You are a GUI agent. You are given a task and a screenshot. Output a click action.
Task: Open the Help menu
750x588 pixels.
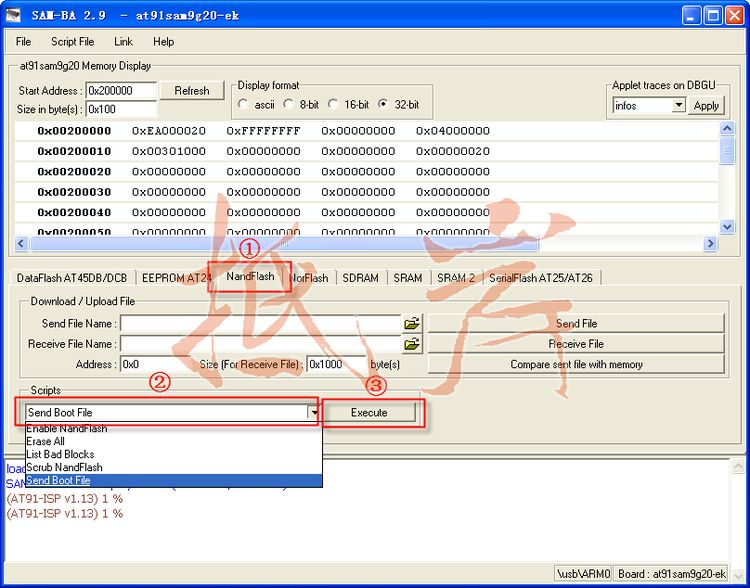[x=164, y=42]
